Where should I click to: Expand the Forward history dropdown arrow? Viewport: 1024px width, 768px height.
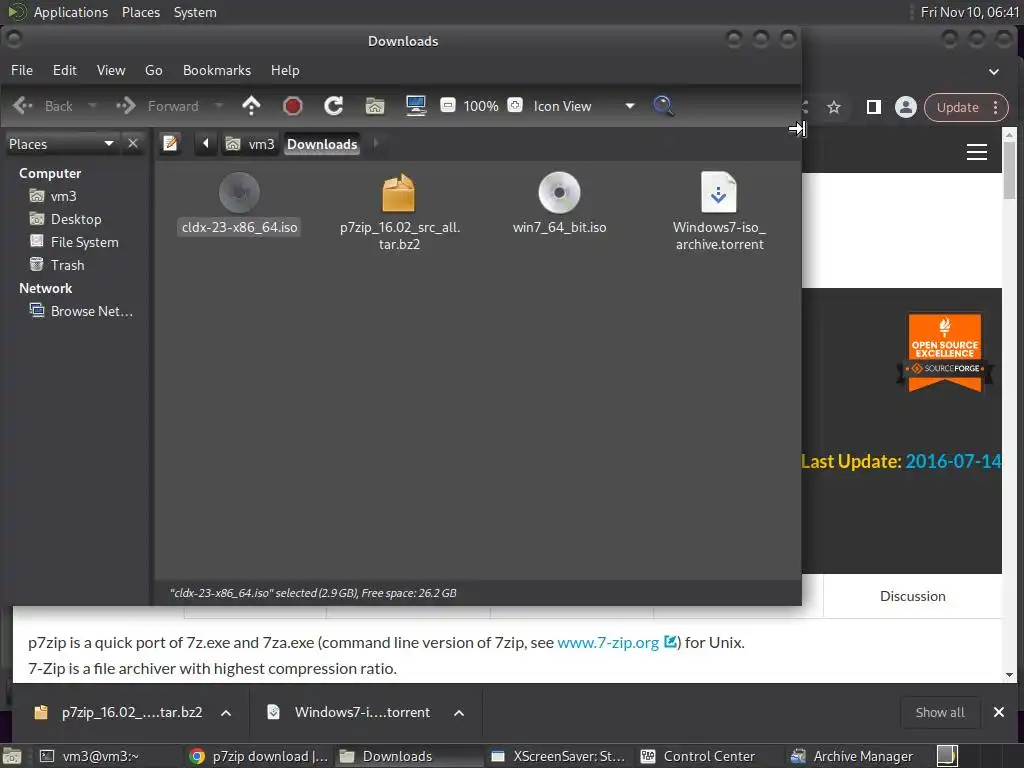click(219, 106)
